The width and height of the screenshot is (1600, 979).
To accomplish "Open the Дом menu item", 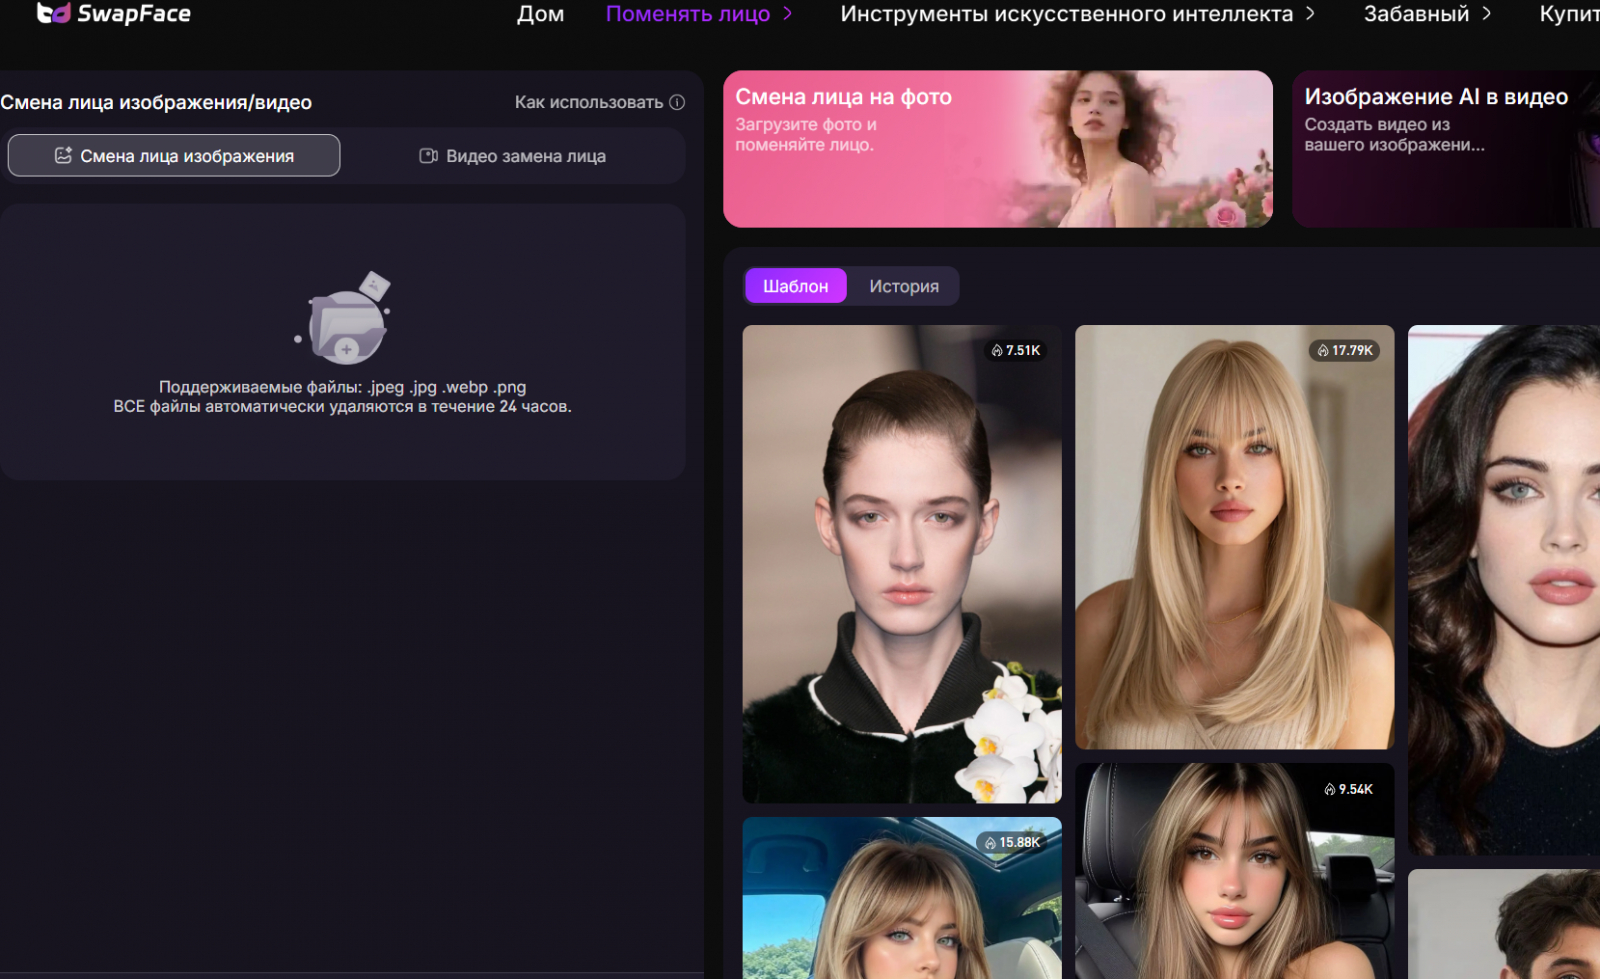I will click(x=540, y=14).
